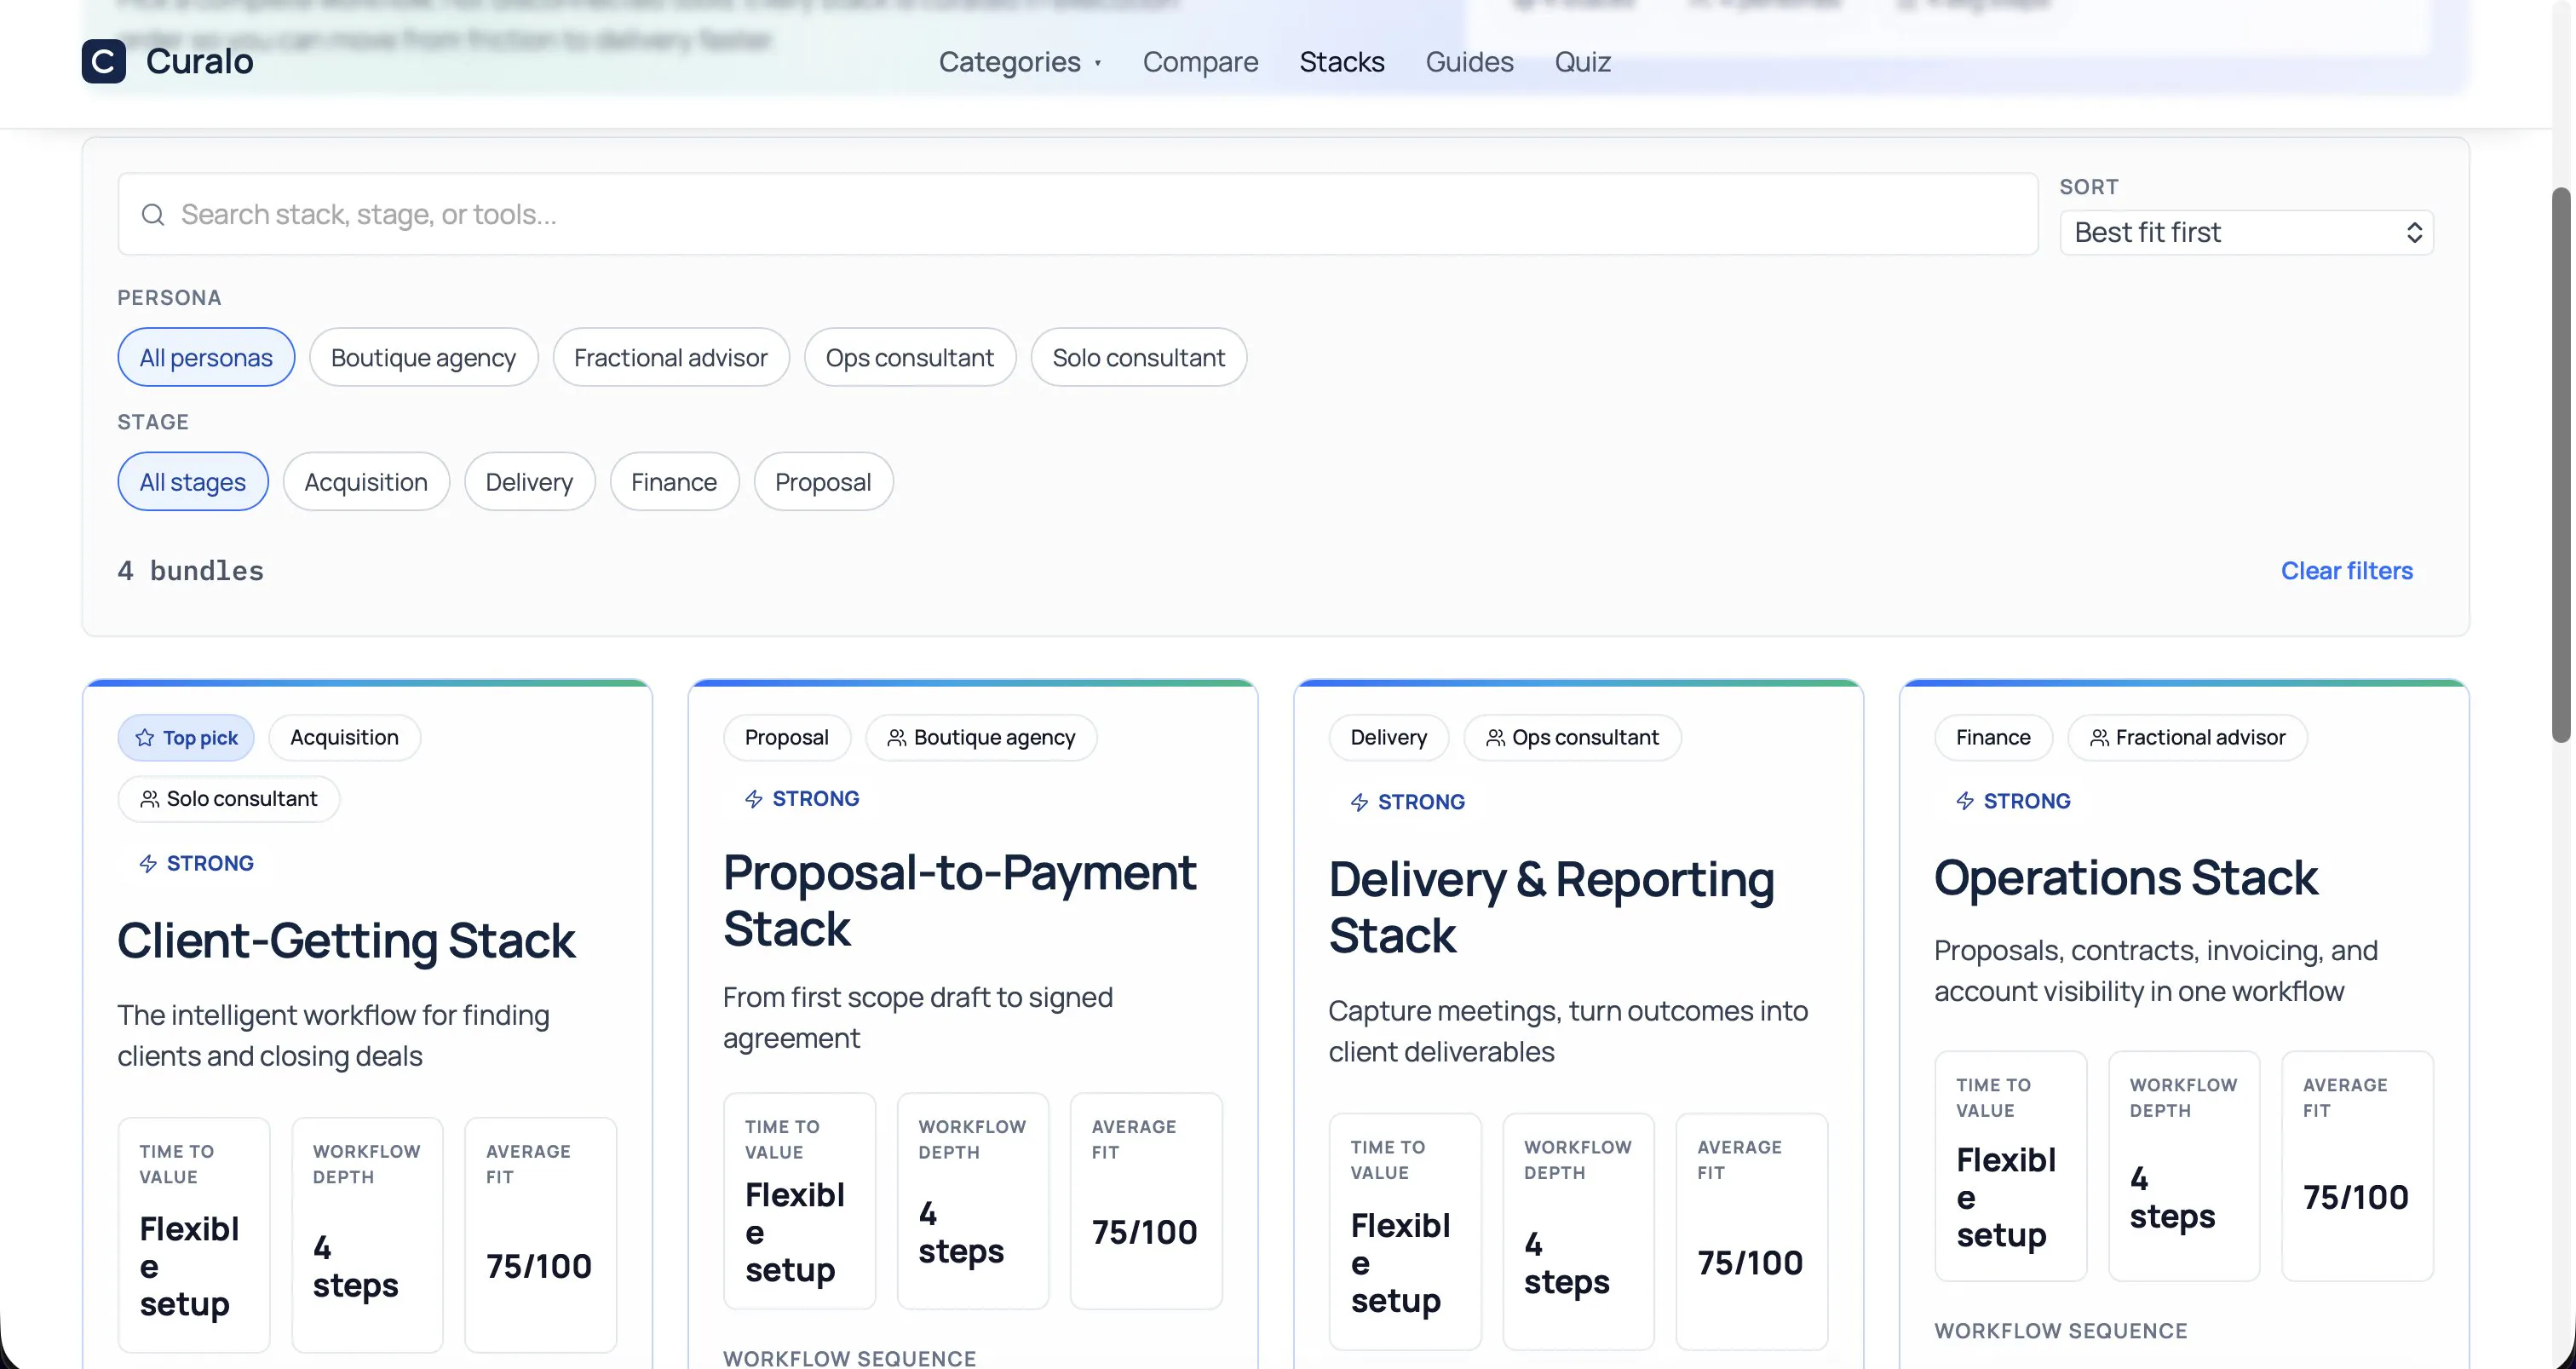This screenshot has height=1369, width=2576.
Task: Filter by Fractional advisor persona
Action: click(x=671, y=357)
